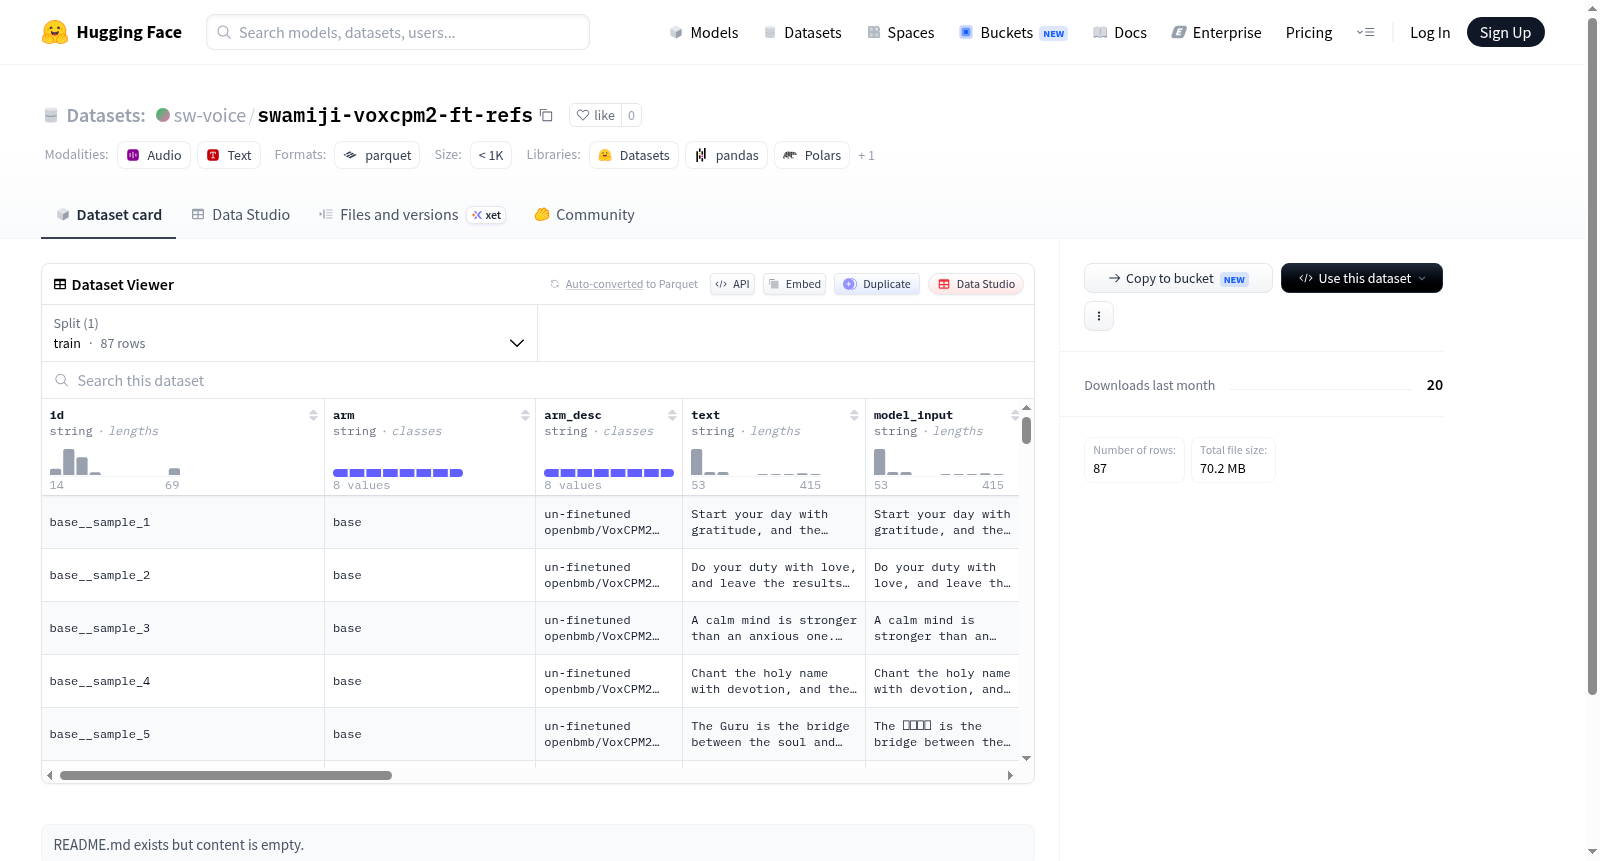
Task: Select the parquet format tag
Action: (377, 155)
